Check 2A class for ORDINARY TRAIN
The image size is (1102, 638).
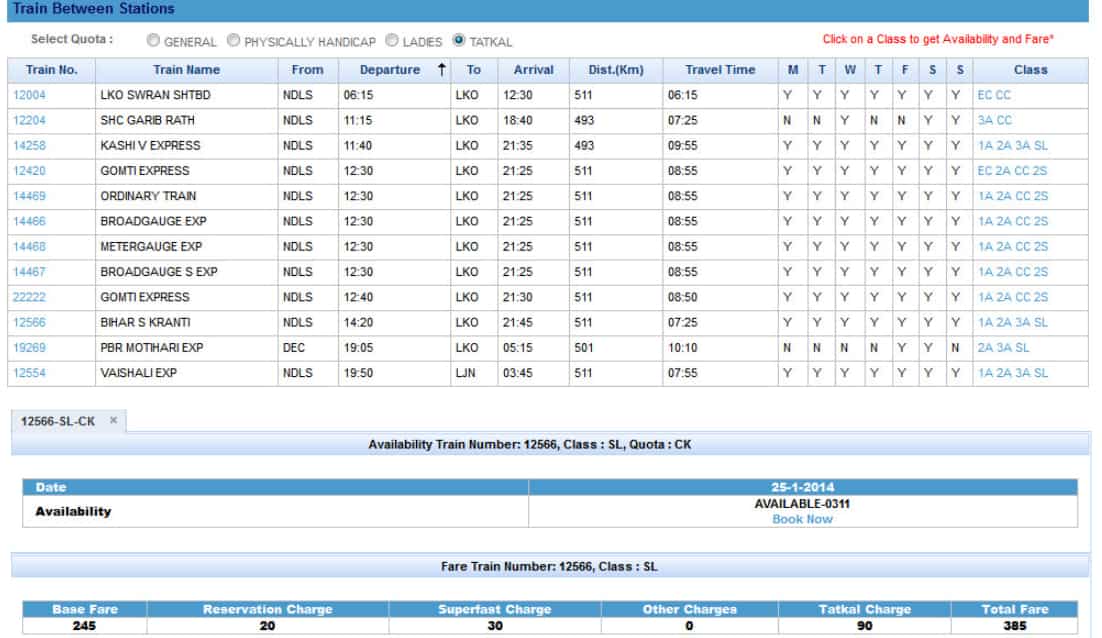(1004, 196)
